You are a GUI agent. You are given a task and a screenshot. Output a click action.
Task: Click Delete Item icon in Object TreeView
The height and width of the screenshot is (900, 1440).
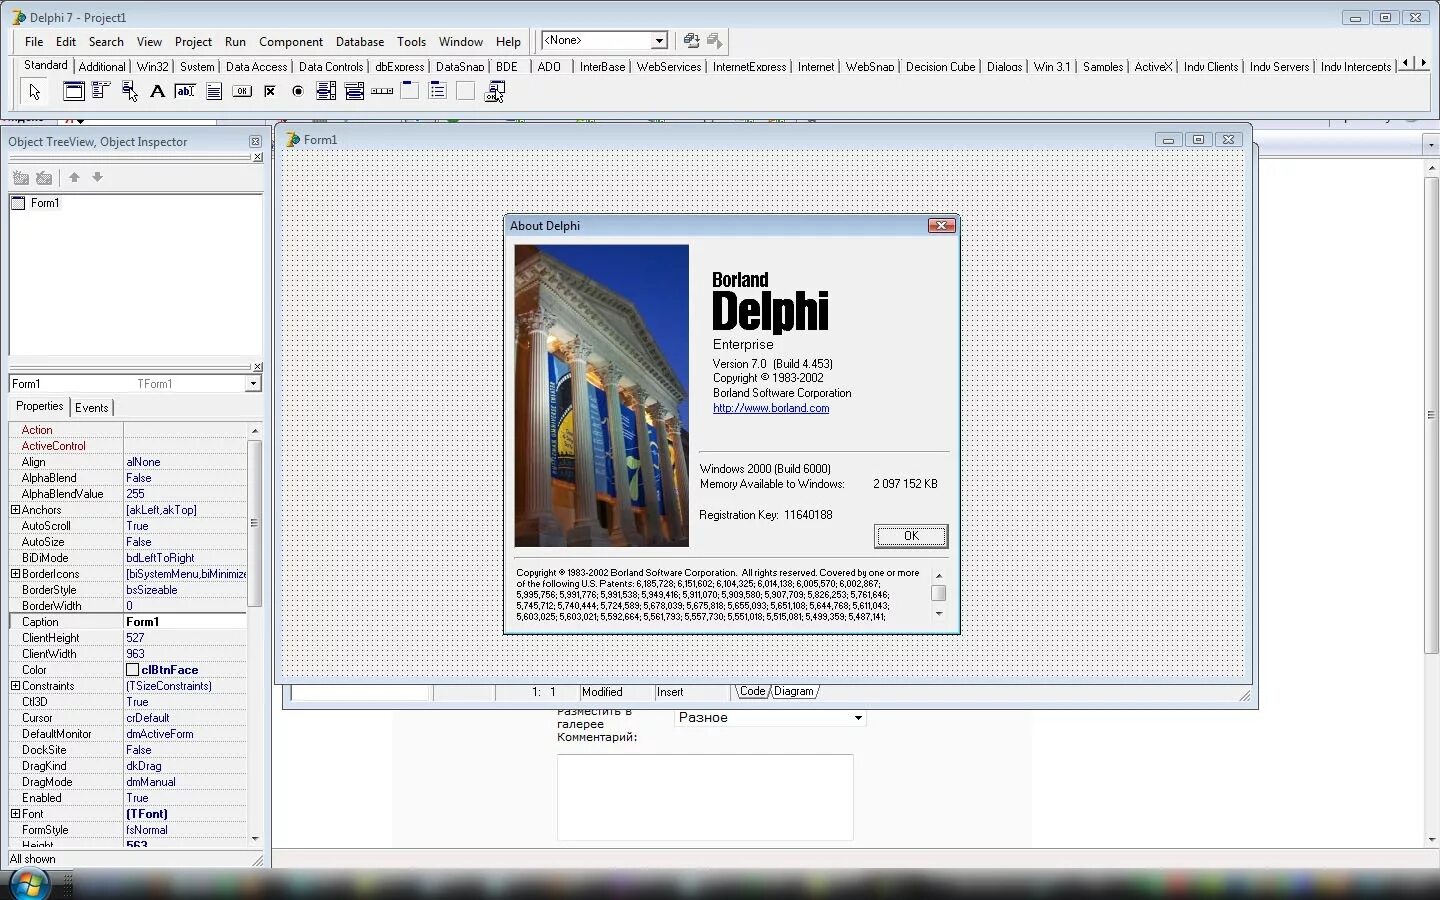click(x=44, y=177)
